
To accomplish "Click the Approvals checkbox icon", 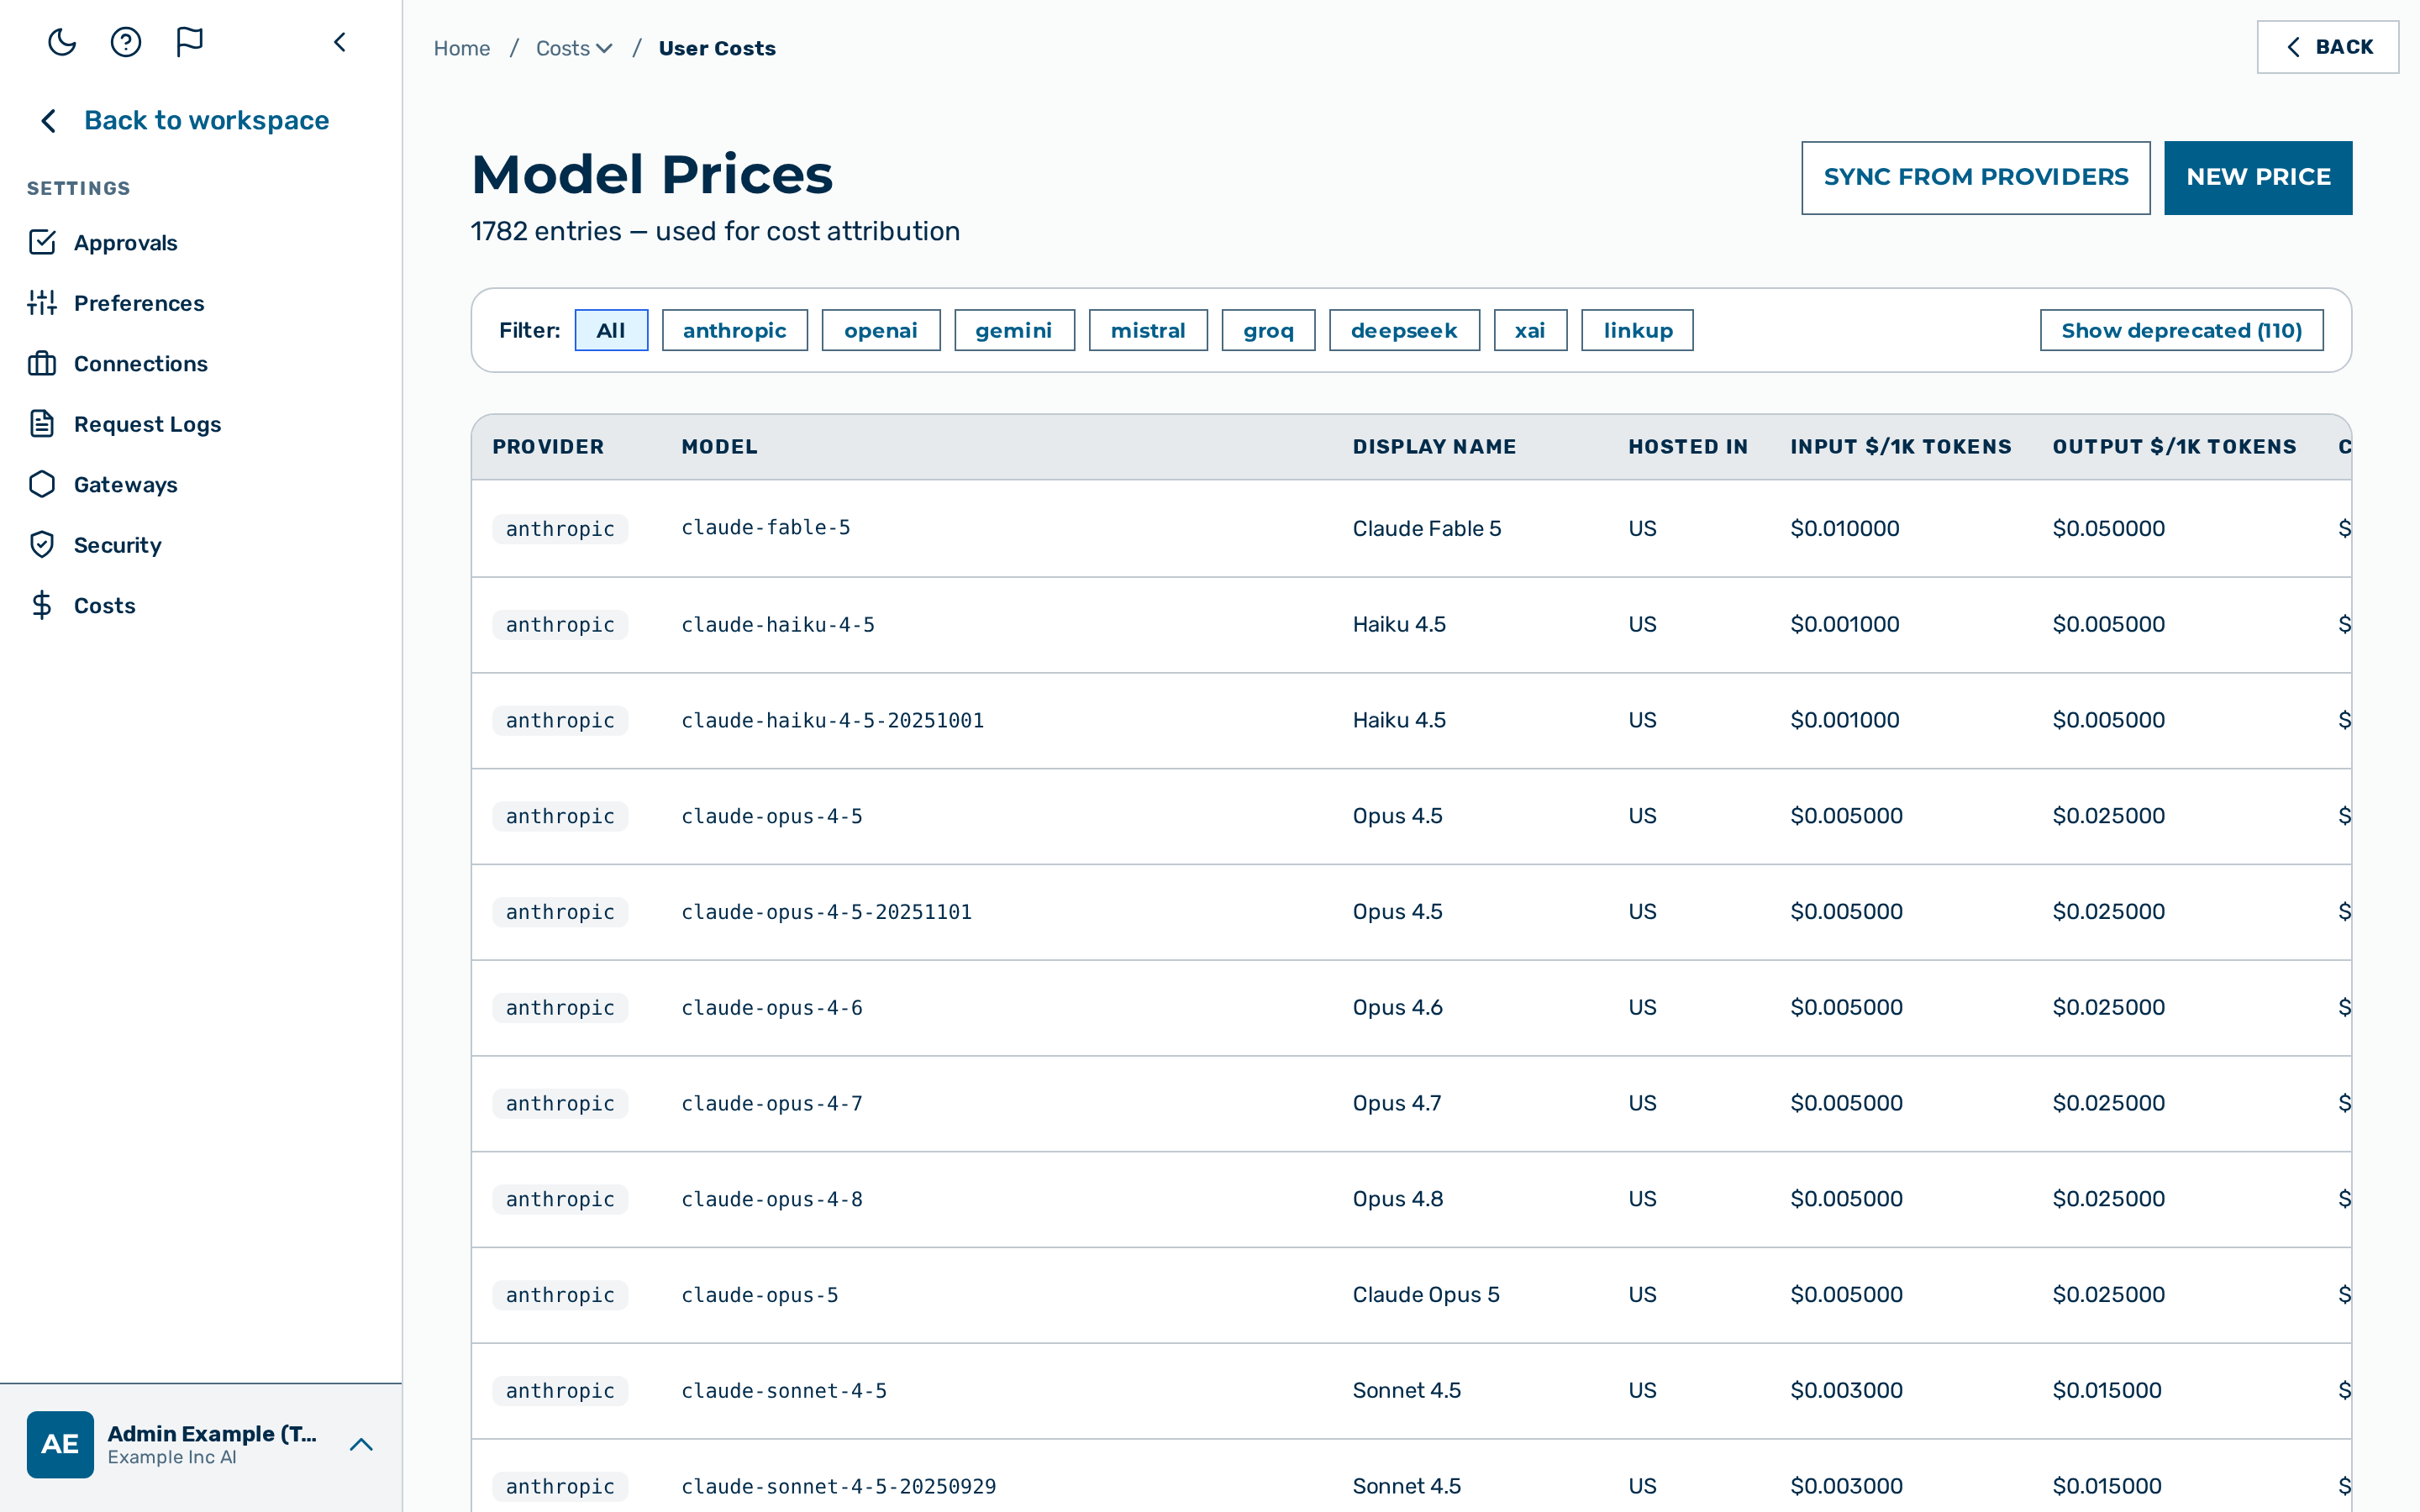I will click(x=42, y=242).
